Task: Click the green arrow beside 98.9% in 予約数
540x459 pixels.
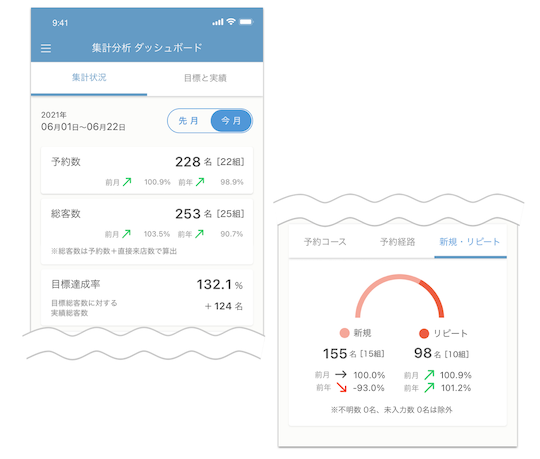Action: [x=200, y=181]
